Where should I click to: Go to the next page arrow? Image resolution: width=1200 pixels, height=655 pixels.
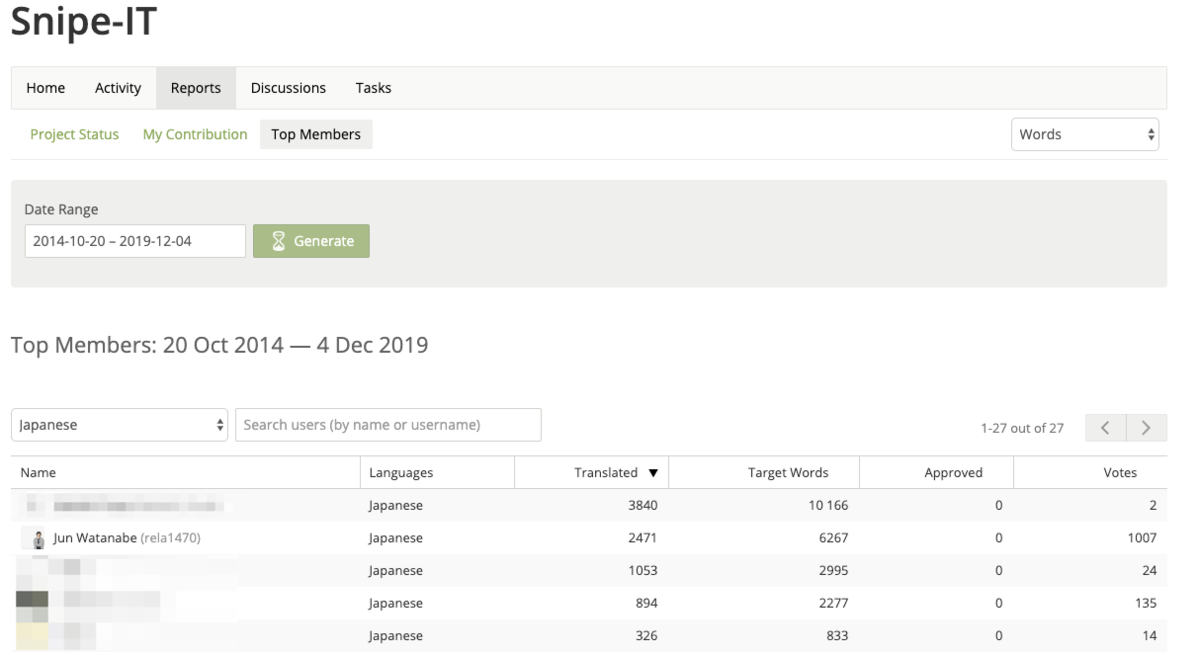(x=1146, y=428)
